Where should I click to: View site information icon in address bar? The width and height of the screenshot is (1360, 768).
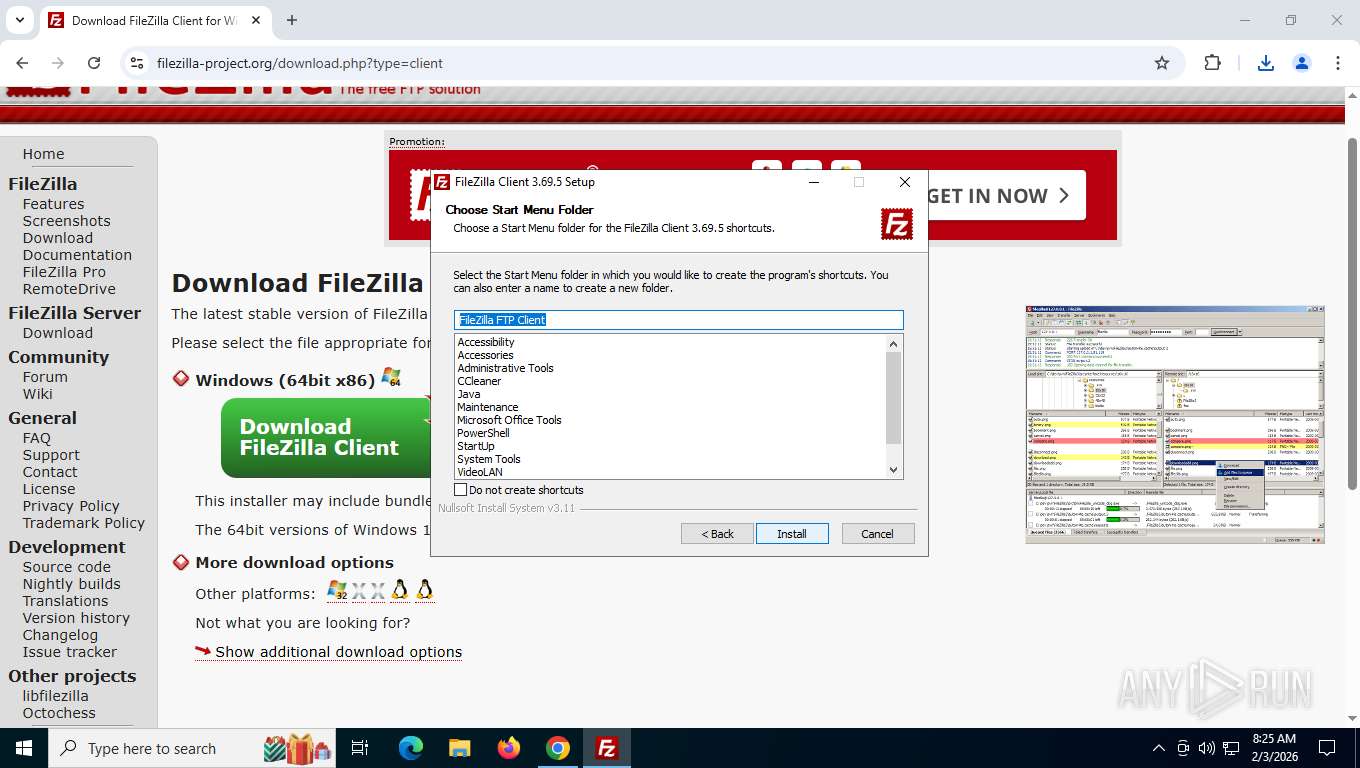(137, 63)
